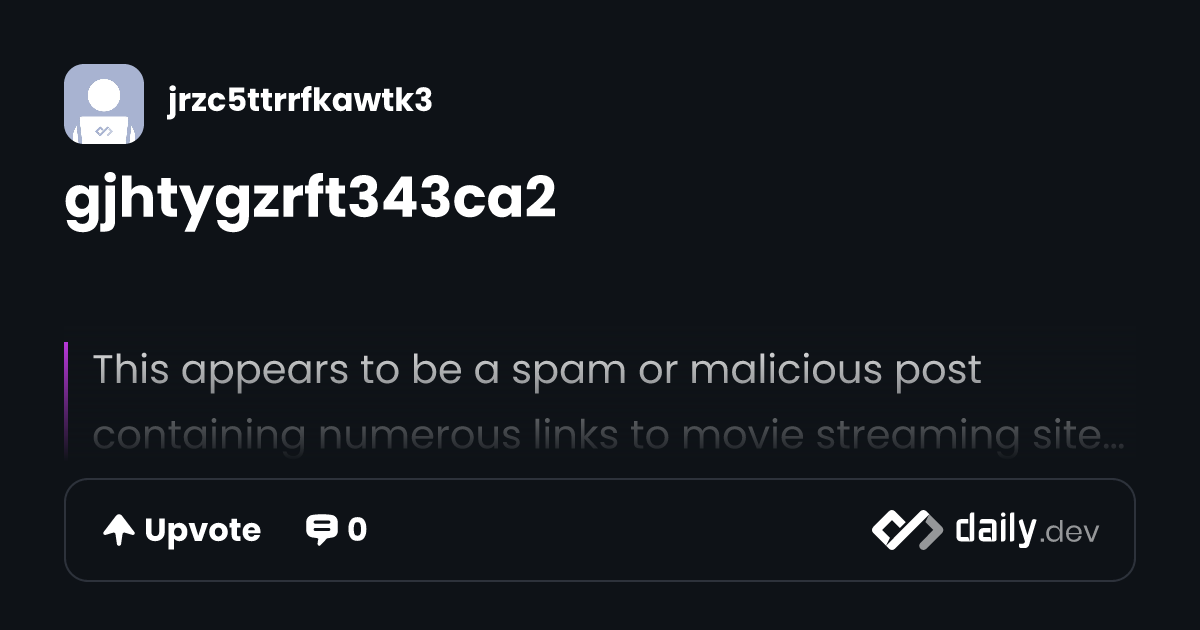Click the upvote arrow icon
The width and height of the screenshot is (1200, 630).
coord(119,530)
